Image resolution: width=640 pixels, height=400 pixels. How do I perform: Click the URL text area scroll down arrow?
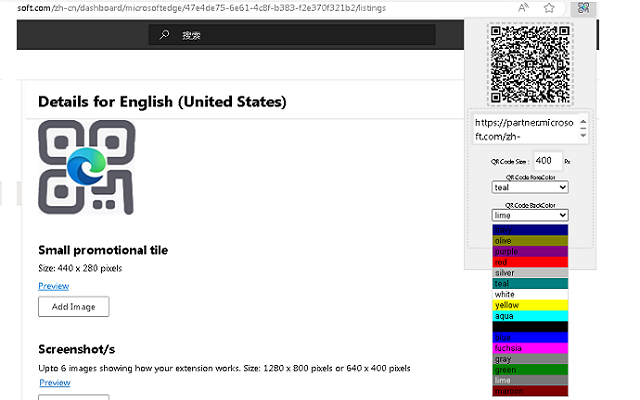(x=583, y=136)
